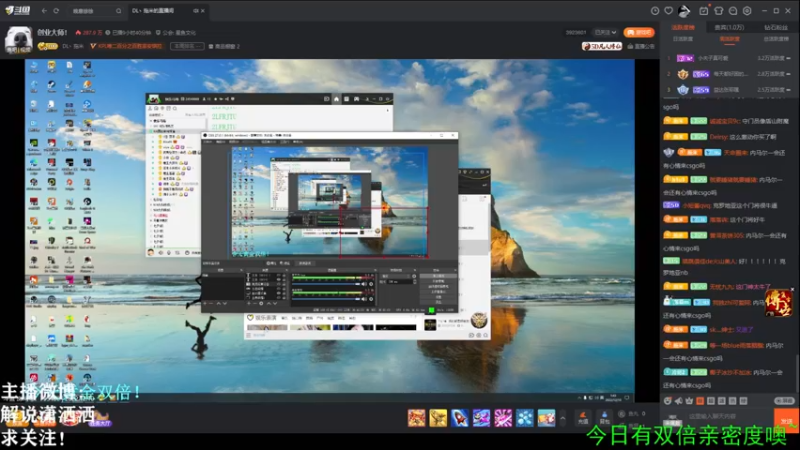
Task: Click the 3D凡人修仙 banner
Action: tap(602, 46)
